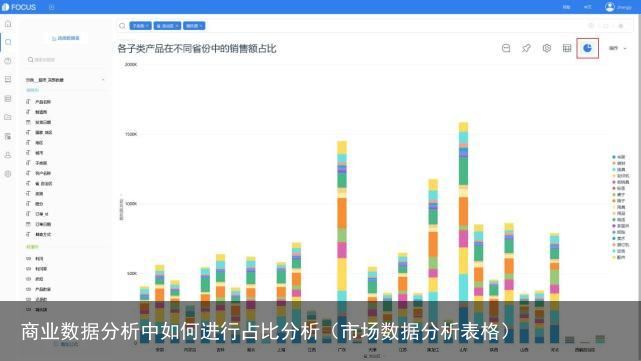Click the choose data source link
This screenshot has height=361, width=641.
click(65, 38)
